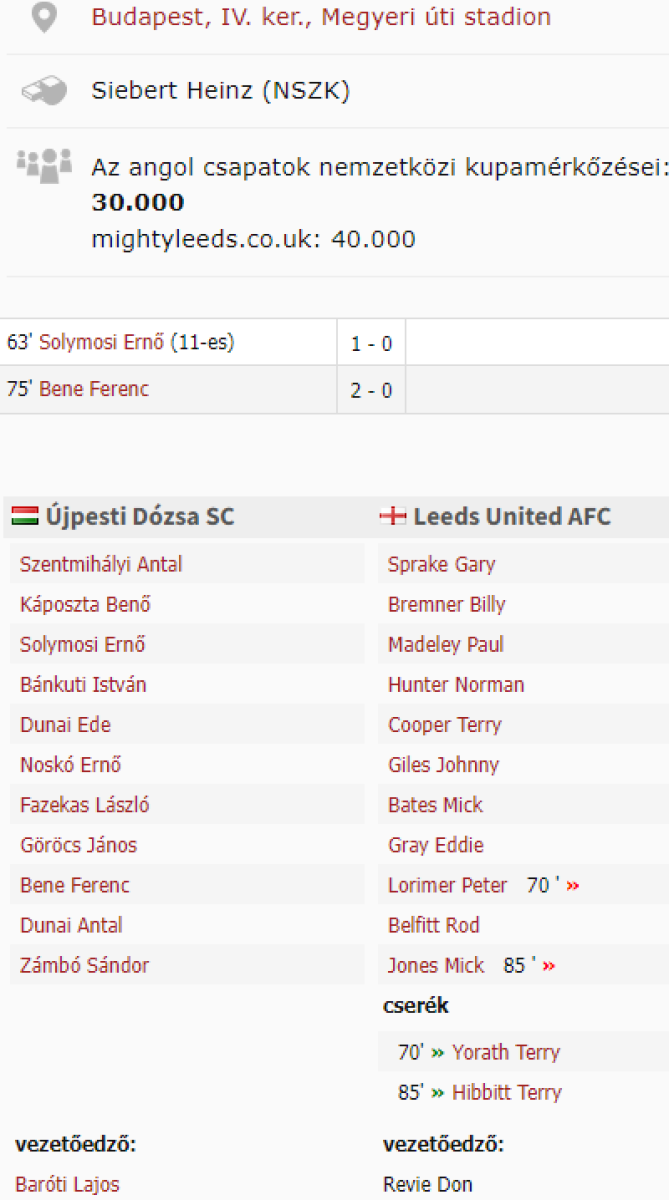The width and height of the screenshot is (669, 1200).
Task: Click Lorimer Peter's red substitution arrow
Action: [573, 886]
